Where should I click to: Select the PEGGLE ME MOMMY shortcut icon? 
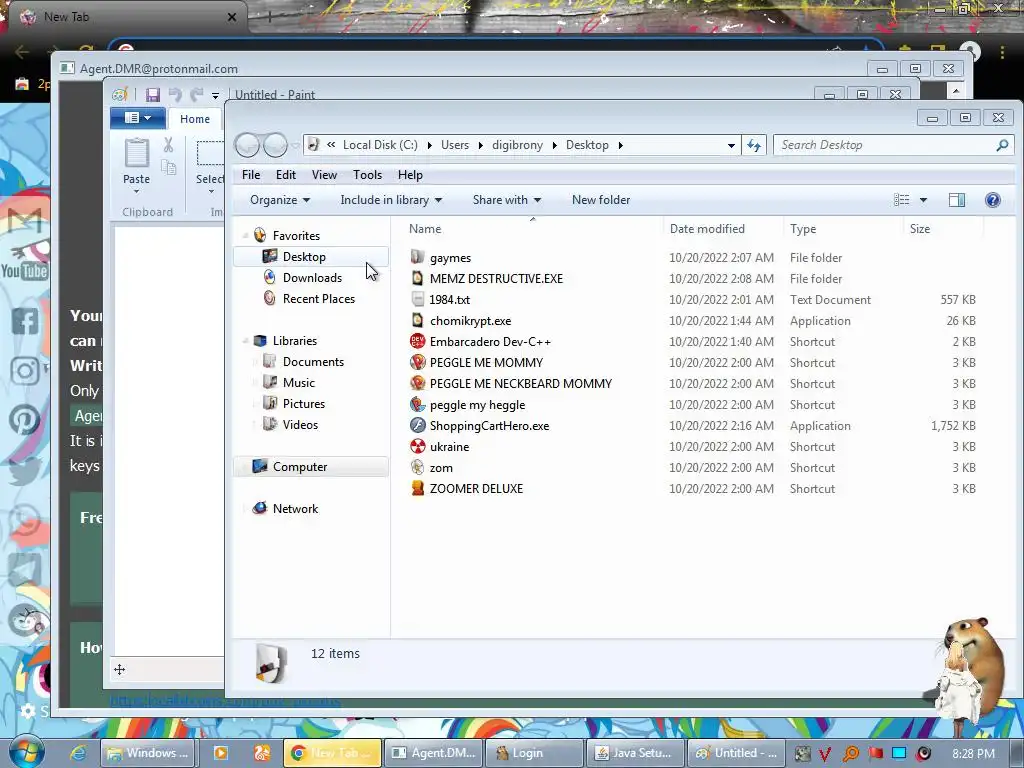pos(417,362)
